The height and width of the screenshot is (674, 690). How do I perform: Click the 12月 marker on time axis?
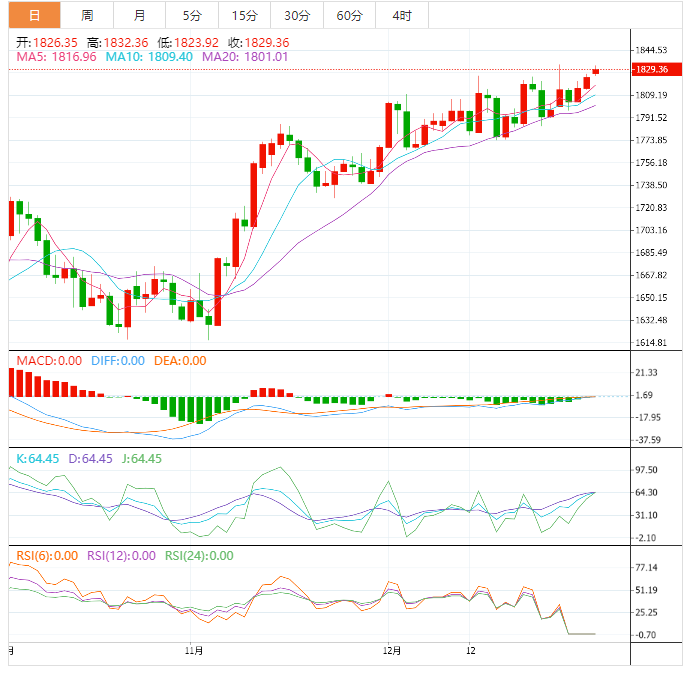click(x=392, y=650)
